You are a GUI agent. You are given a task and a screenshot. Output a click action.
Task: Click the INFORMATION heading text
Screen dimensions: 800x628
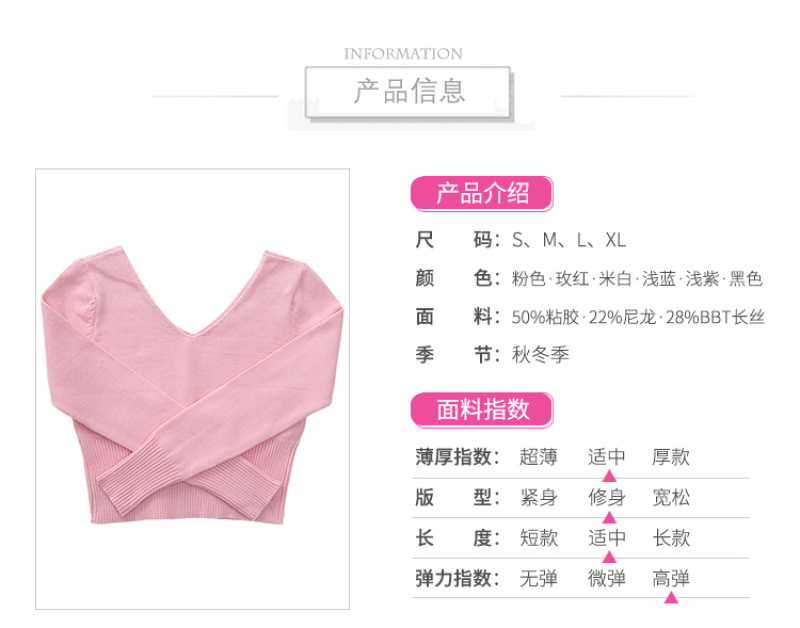tap(403, 54)
